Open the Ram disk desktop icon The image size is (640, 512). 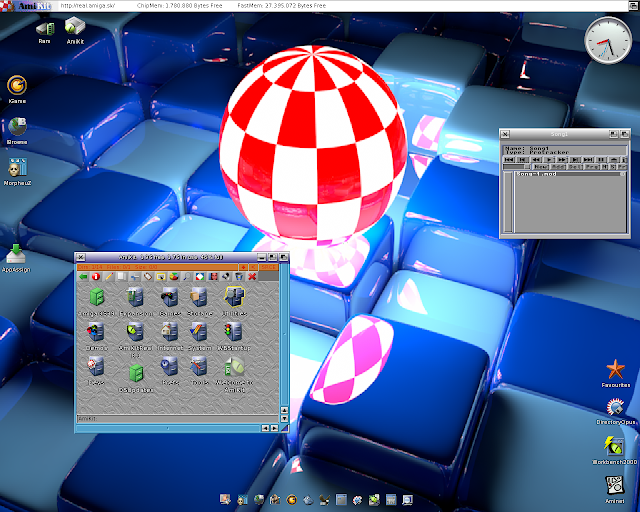click(45, 32)
